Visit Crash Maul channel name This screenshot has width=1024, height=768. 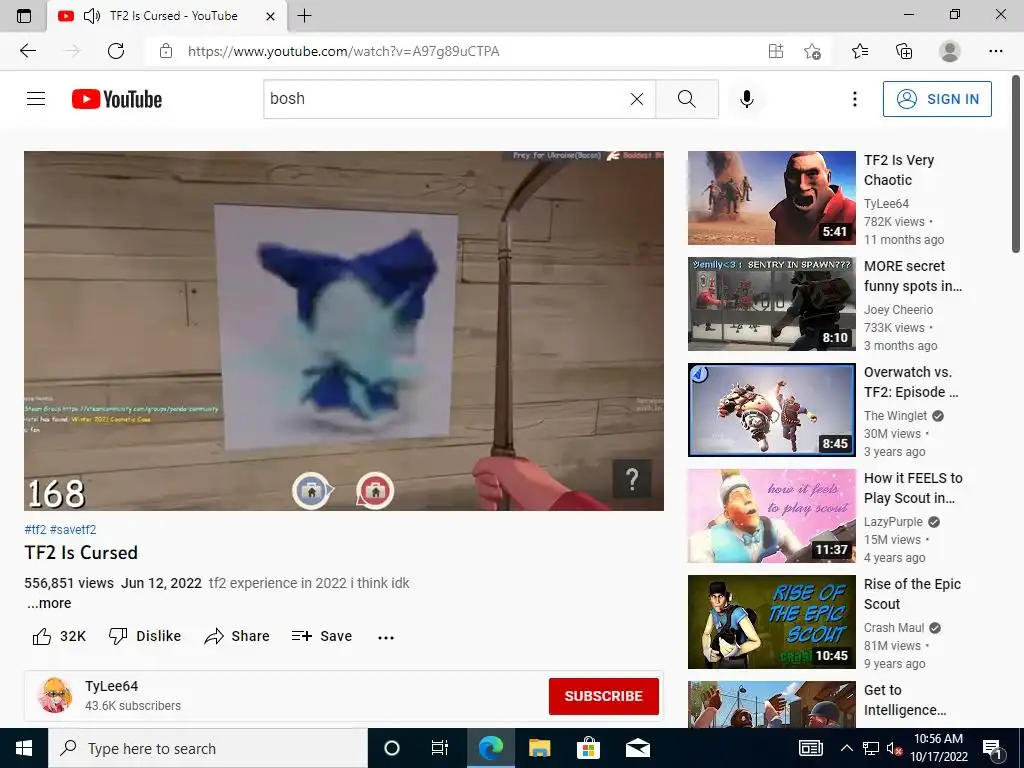[x=894, y=628]
